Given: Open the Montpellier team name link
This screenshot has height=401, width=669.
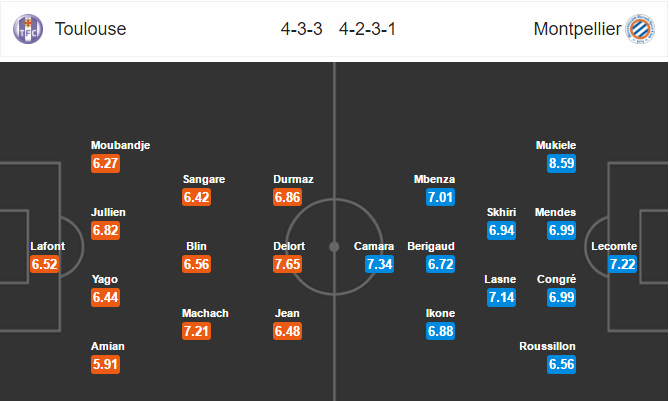Looking at the screenshot, I should pos(577,29).
